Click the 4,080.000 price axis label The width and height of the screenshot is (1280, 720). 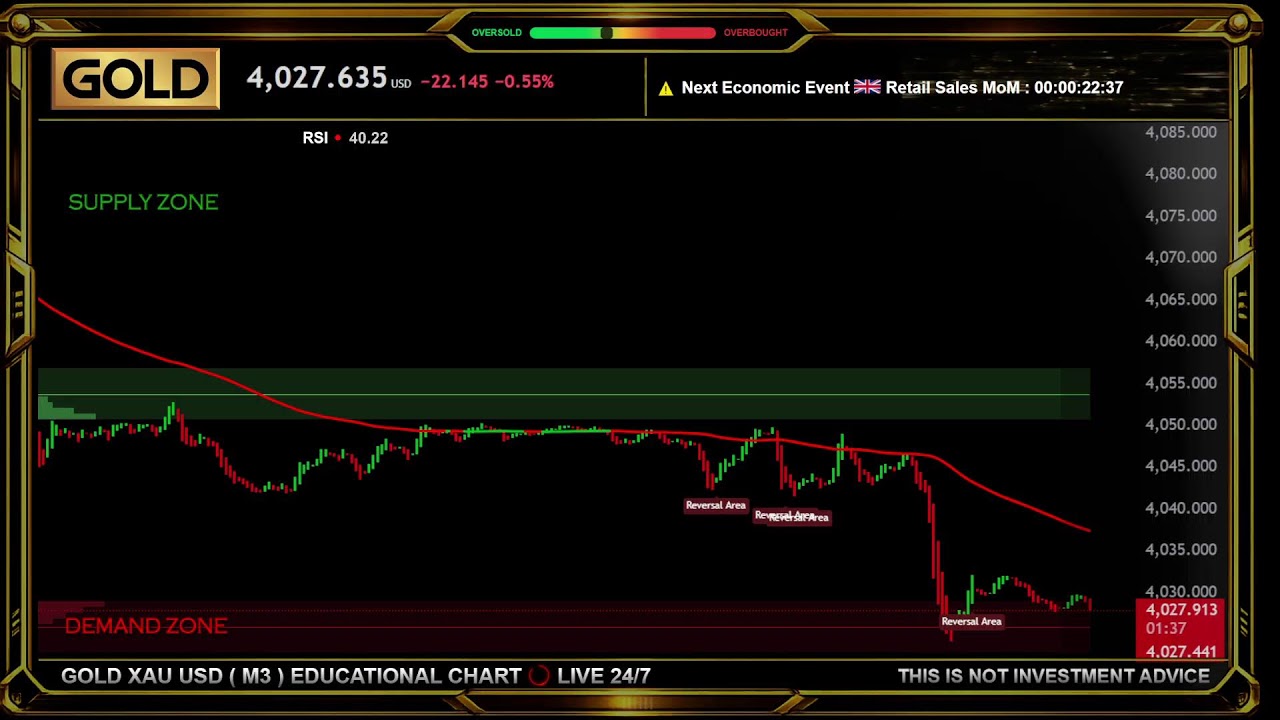point(1181,174)
